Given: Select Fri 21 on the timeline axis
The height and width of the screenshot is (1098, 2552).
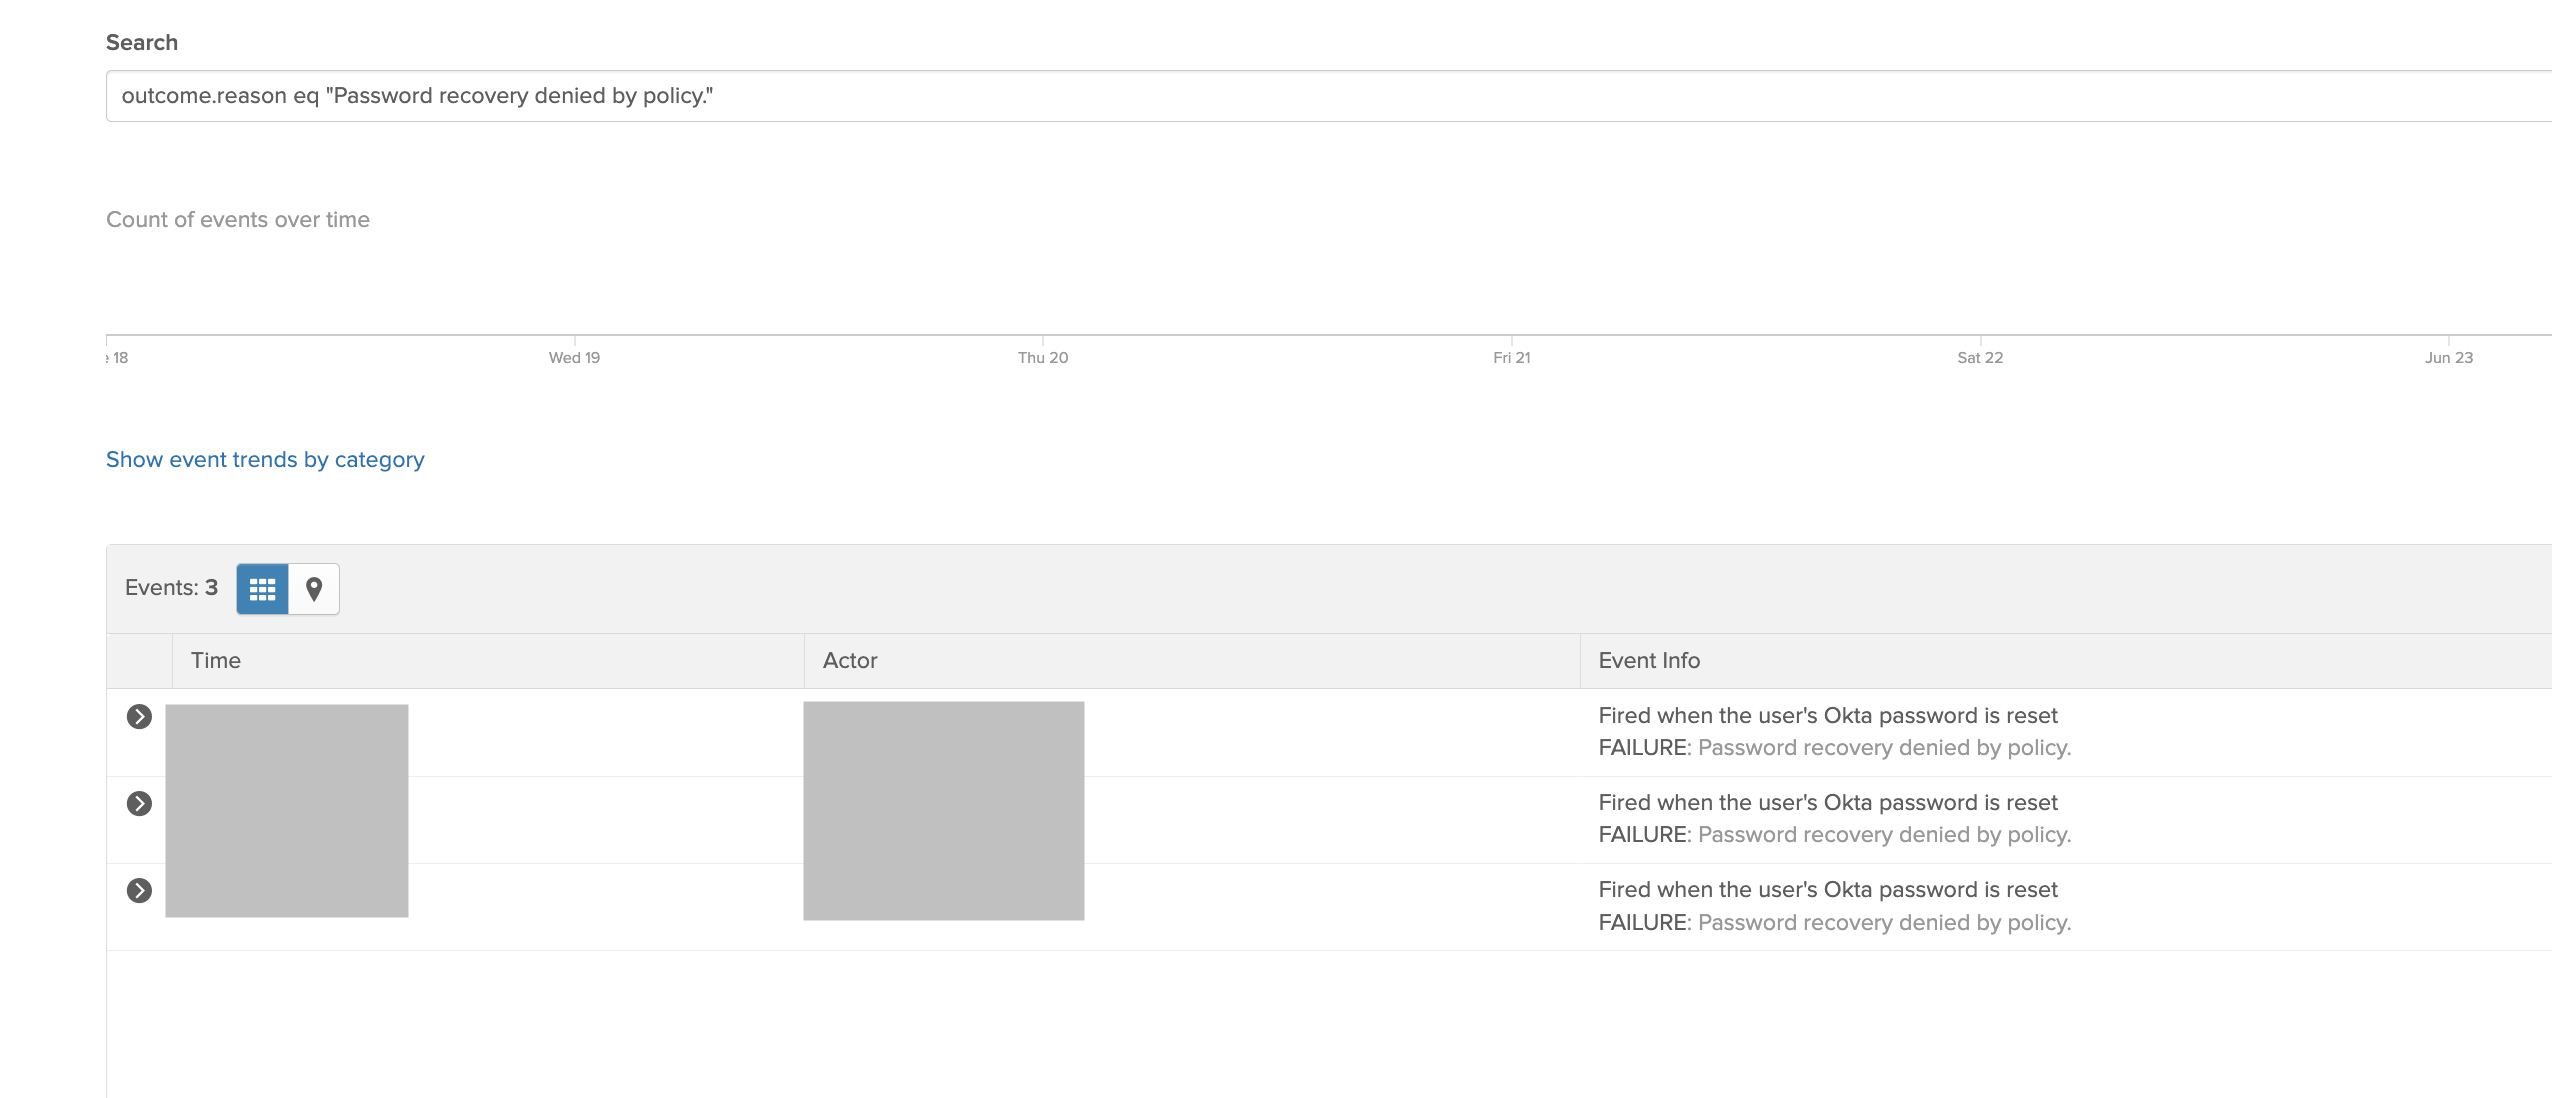Looking at the screenshot, I should pyautogui.click(x=1511, y=358).
